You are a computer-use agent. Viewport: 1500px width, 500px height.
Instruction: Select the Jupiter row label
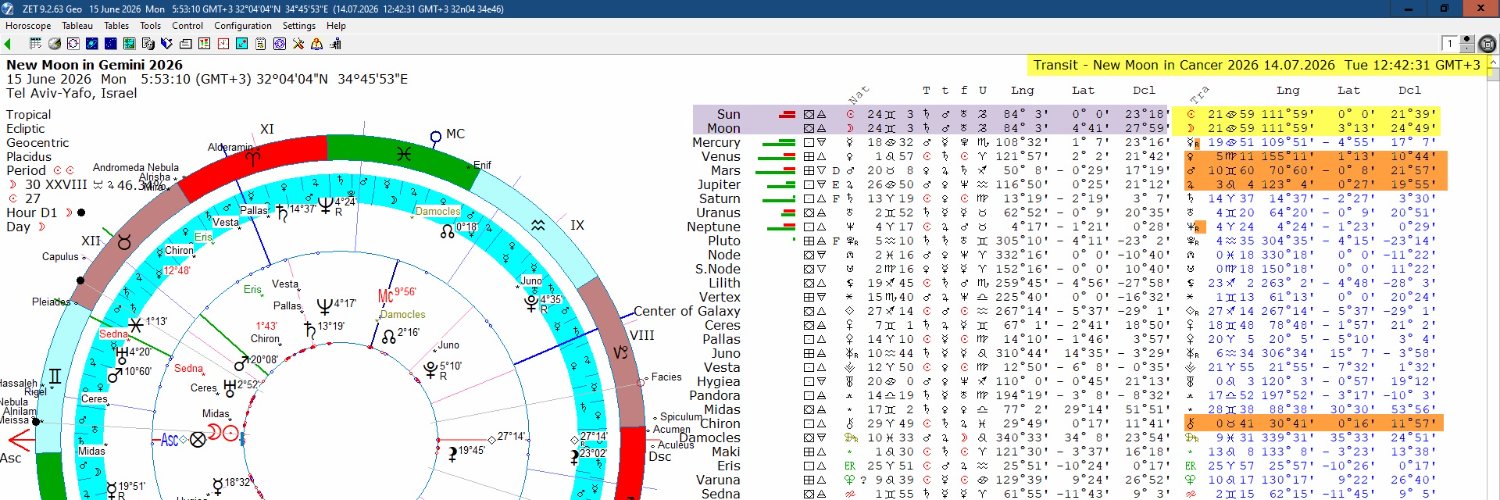(x=720, y=184)
